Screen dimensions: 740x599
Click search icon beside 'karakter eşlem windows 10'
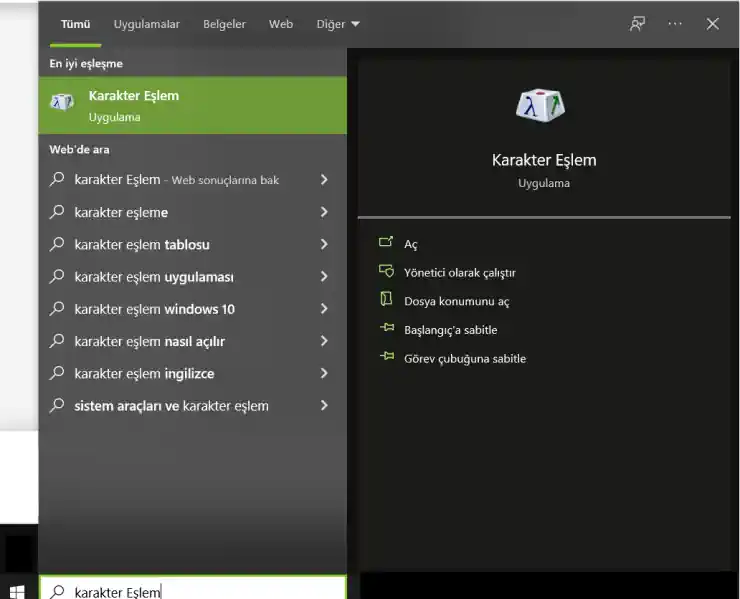pyautogui.click(x=57, y=309)
